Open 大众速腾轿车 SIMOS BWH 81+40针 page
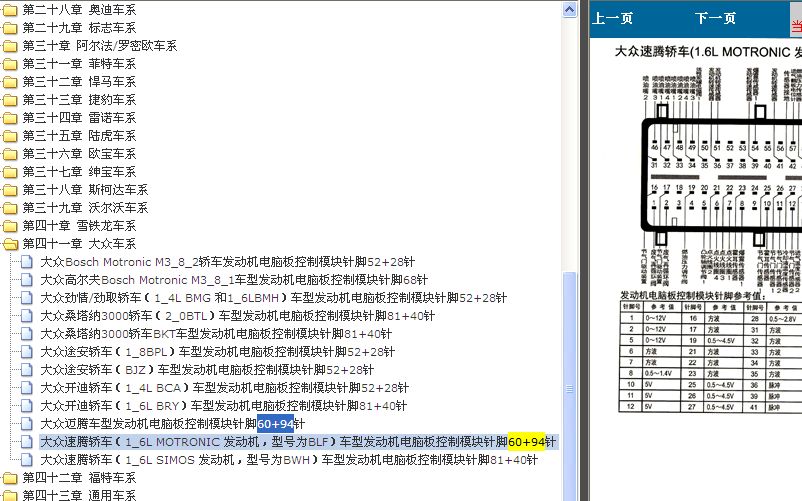Viewport: 802px width, 501px height. tap(289, 460)
